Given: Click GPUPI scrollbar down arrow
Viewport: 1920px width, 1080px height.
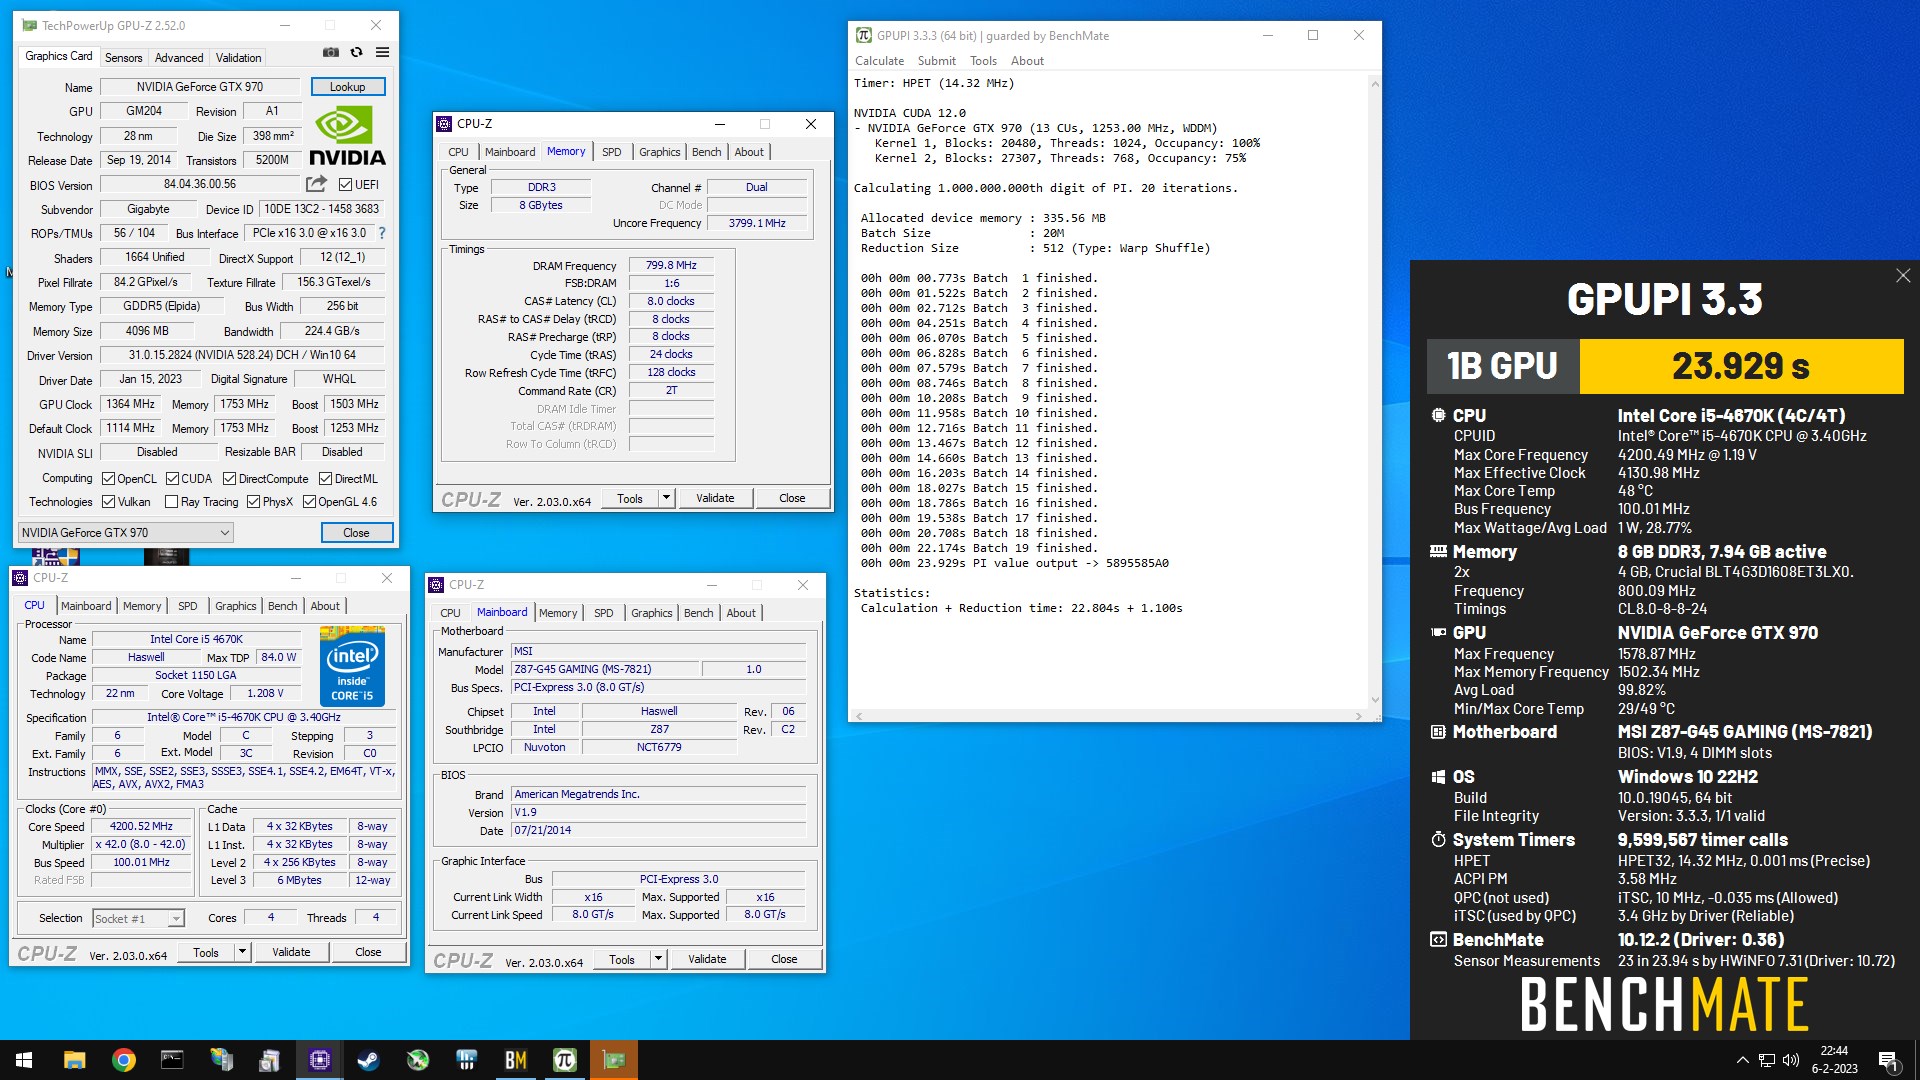Looking at the screenshot, I should tap(1374, 700).
